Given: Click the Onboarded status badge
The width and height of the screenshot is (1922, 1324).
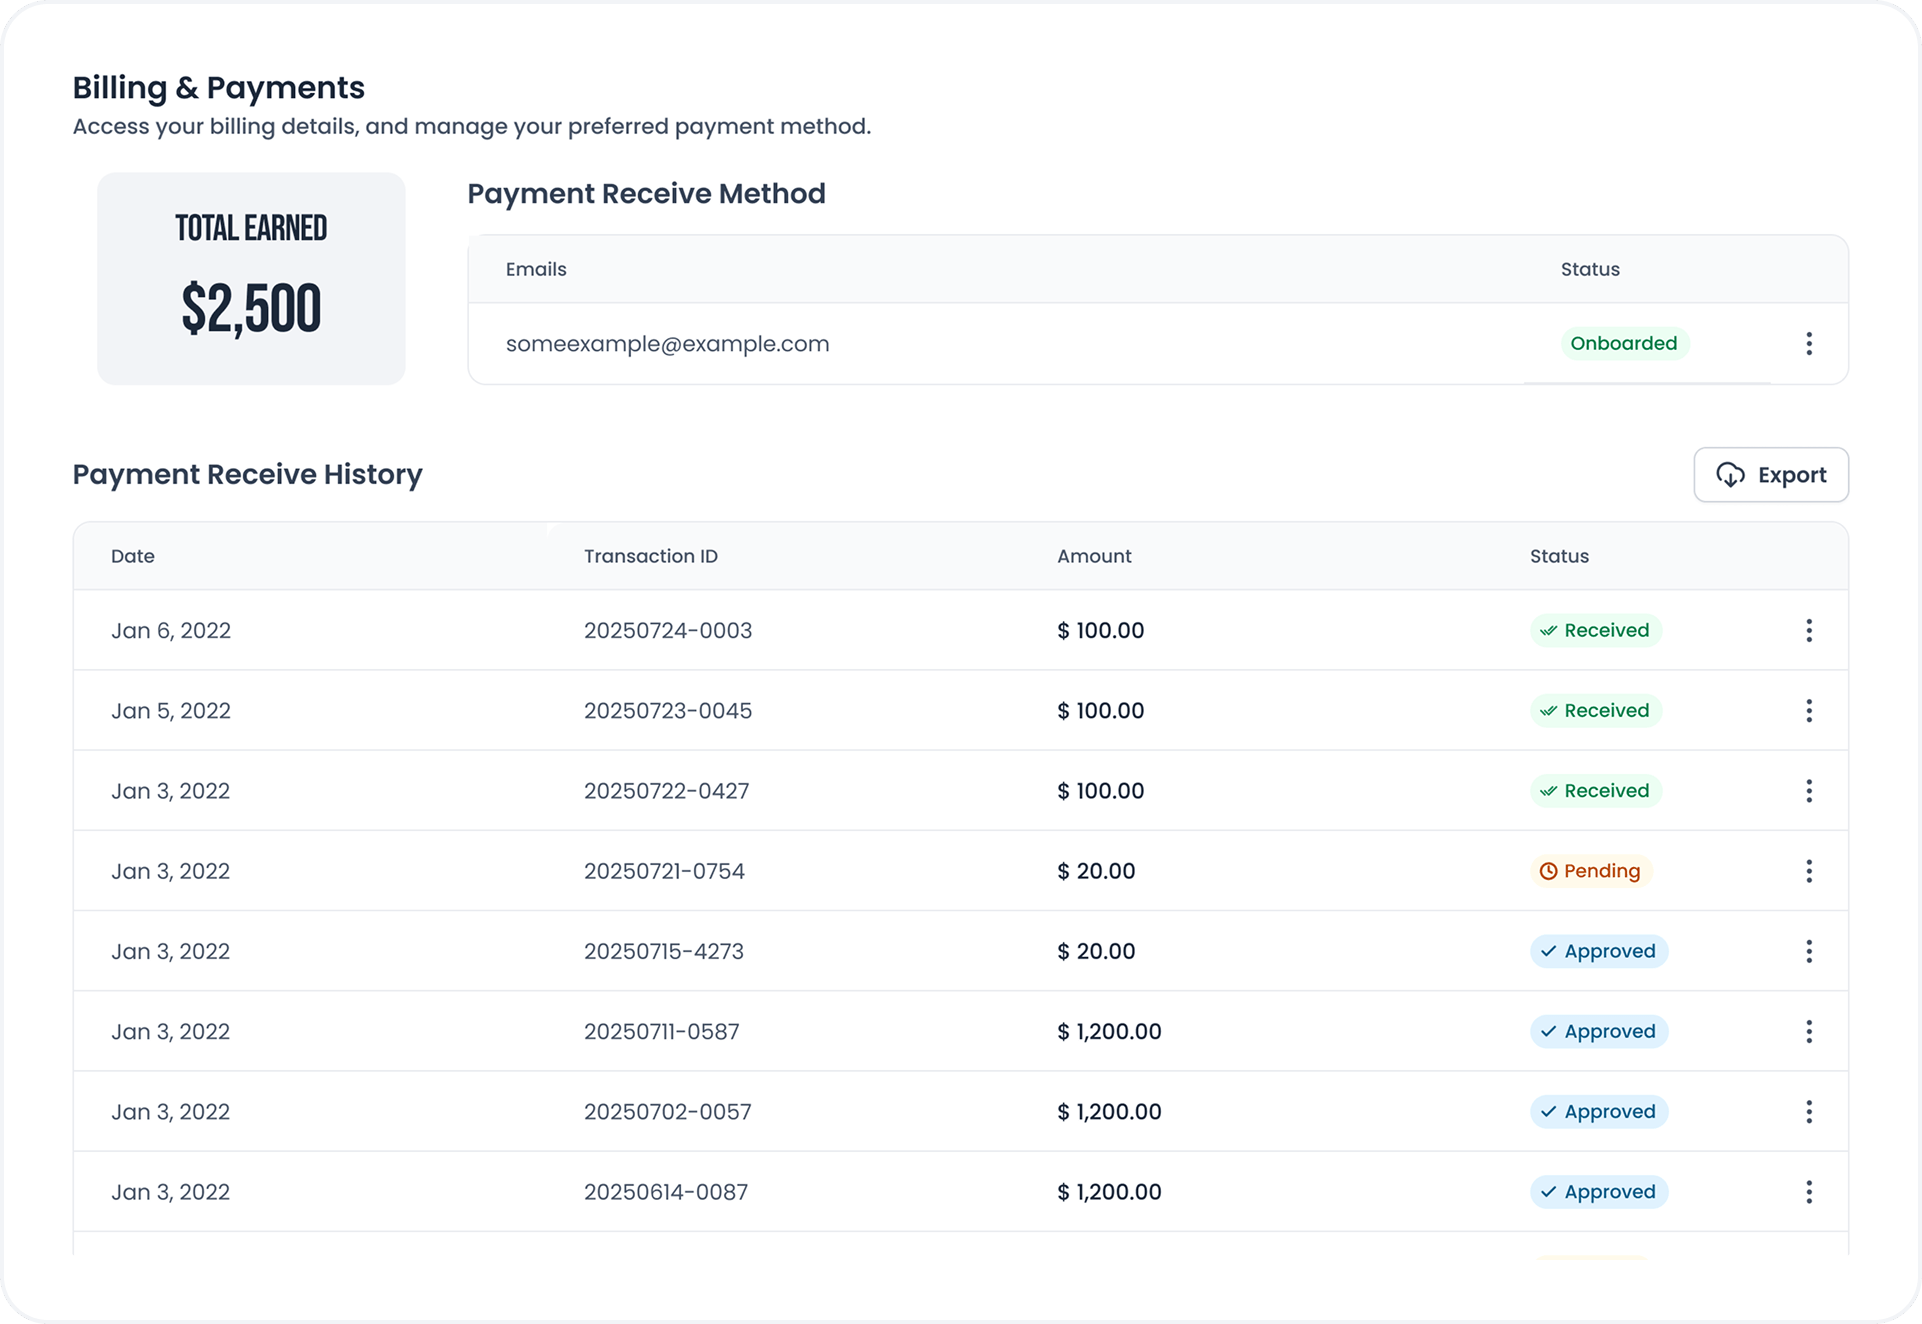Looking at the screenshot, I should click(1623, 344).
